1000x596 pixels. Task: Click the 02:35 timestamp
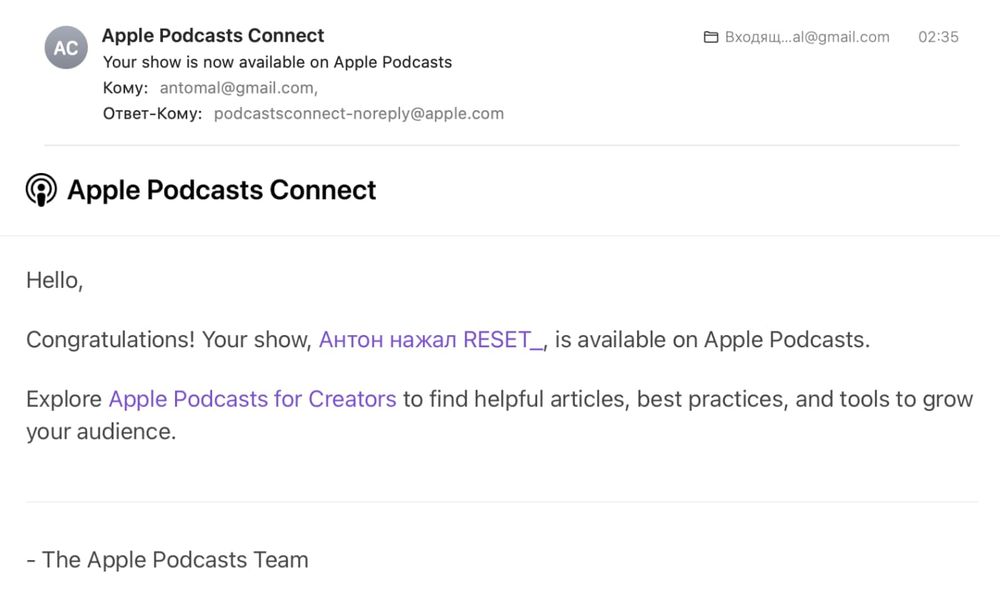click(938, 37)
